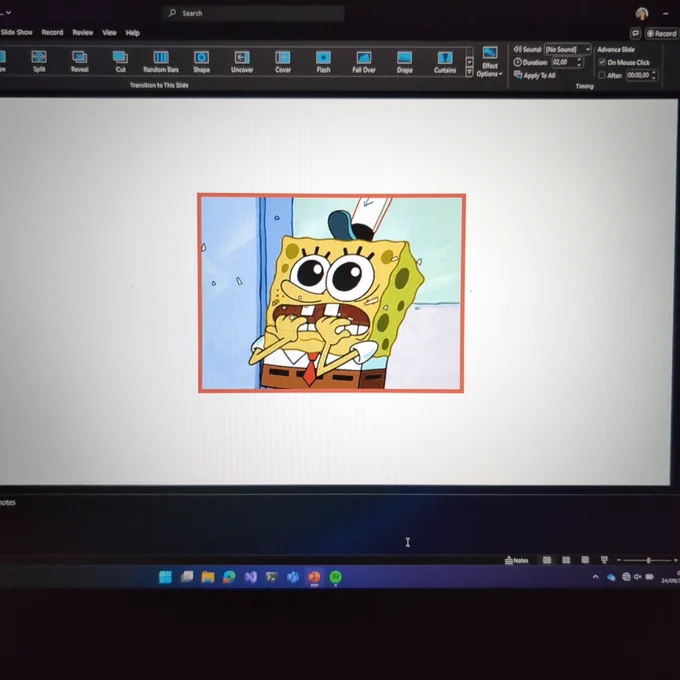Screen dimensions: 680x680
Task: Click the notes pane area
Action: coord(338,525)
